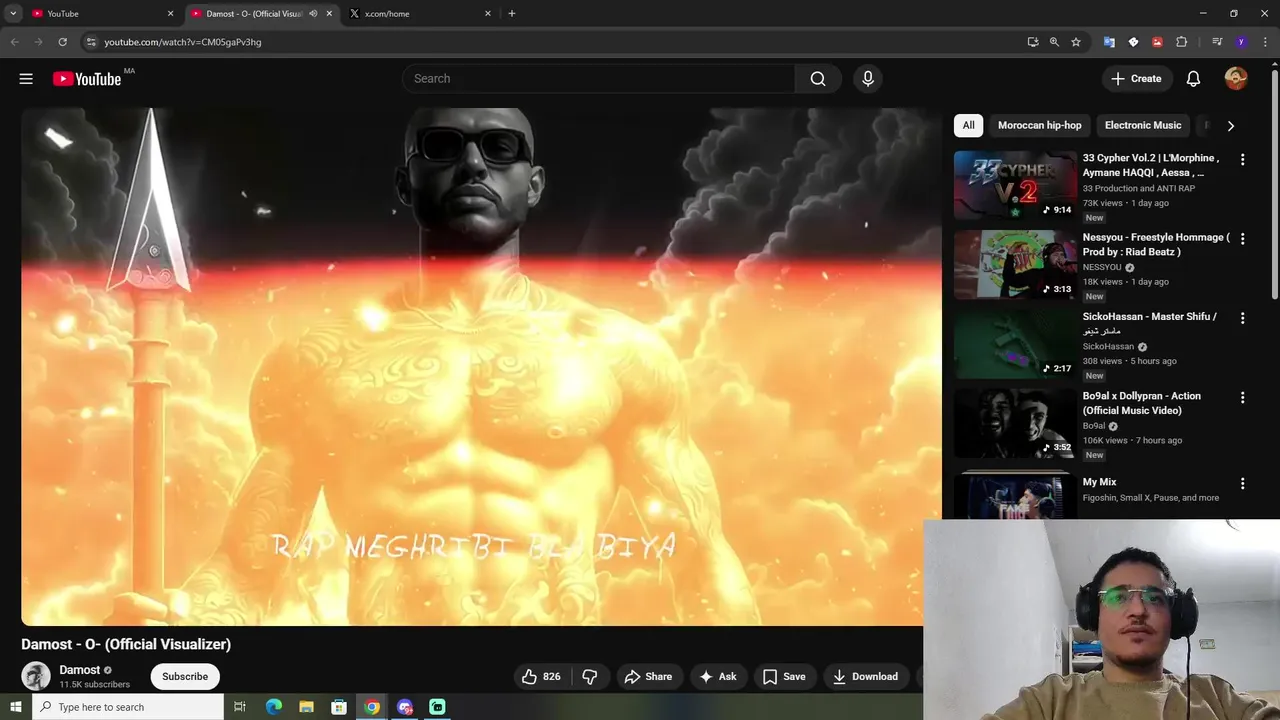
Task: Open the tab search dropdown arrow
Action: [13, 14]
